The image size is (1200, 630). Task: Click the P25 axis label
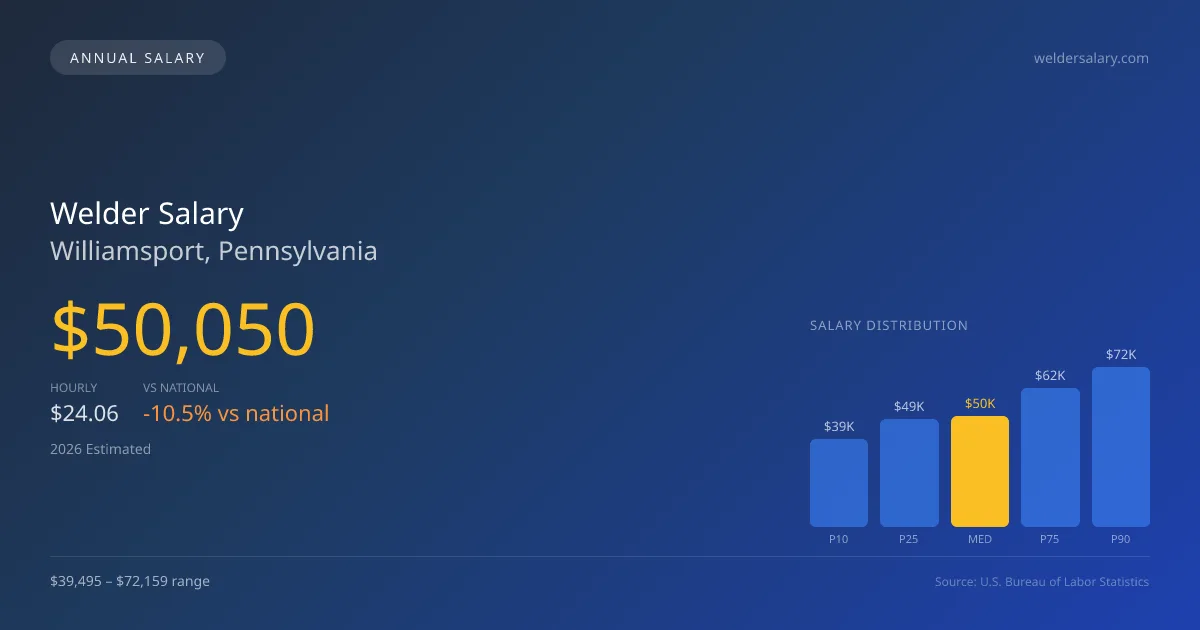pos(909,539)
